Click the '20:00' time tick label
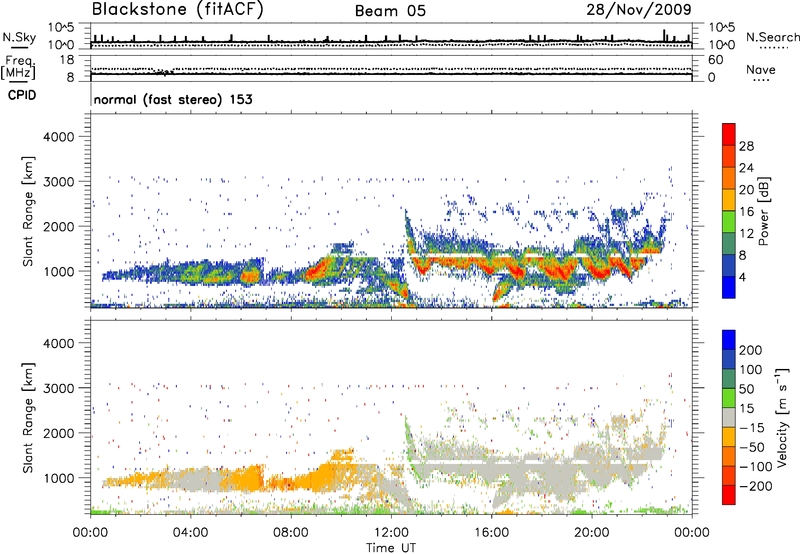 591,533
